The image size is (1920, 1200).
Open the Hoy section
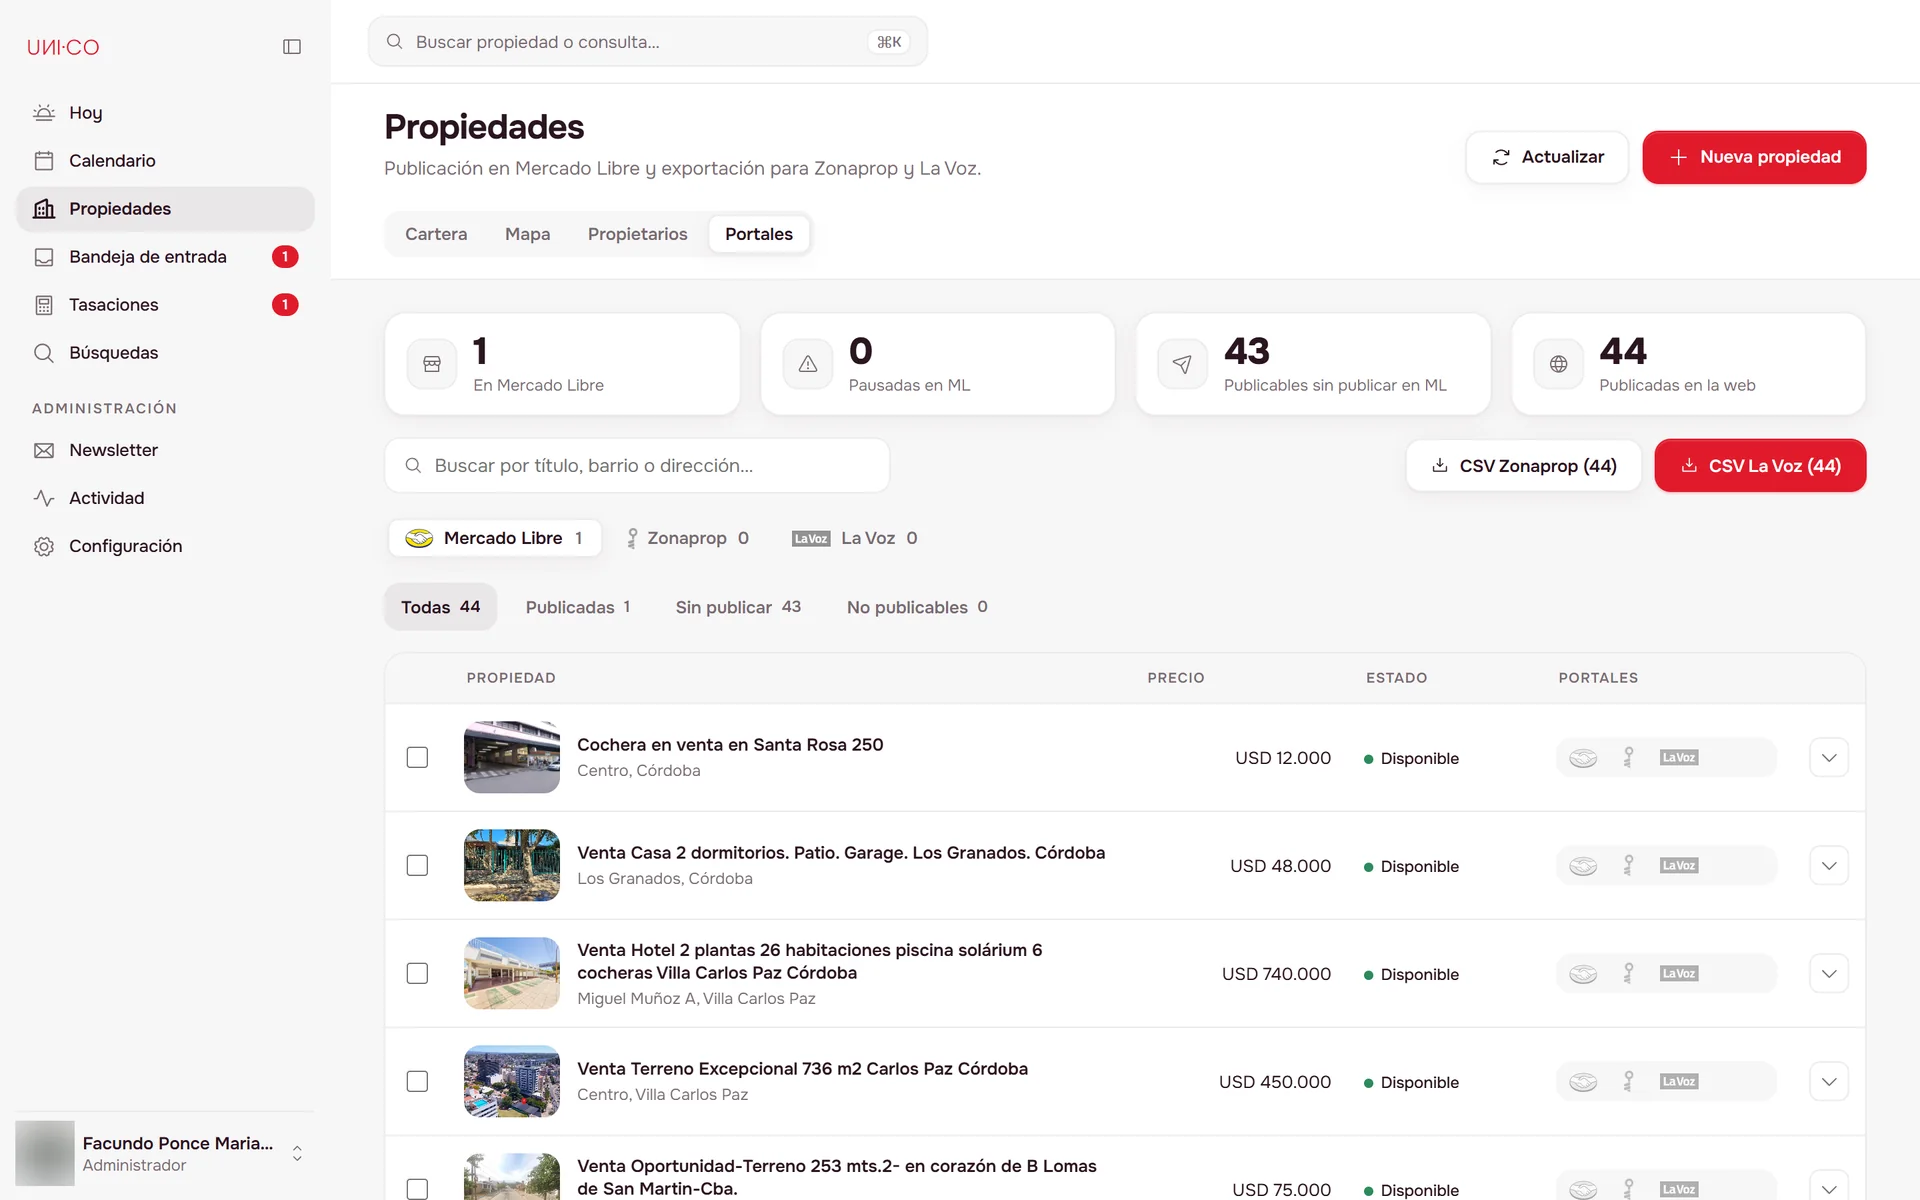(165, 113)
